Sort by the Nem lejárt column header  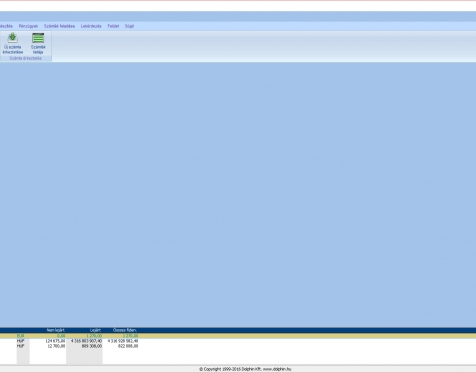(x=56, y=330)
